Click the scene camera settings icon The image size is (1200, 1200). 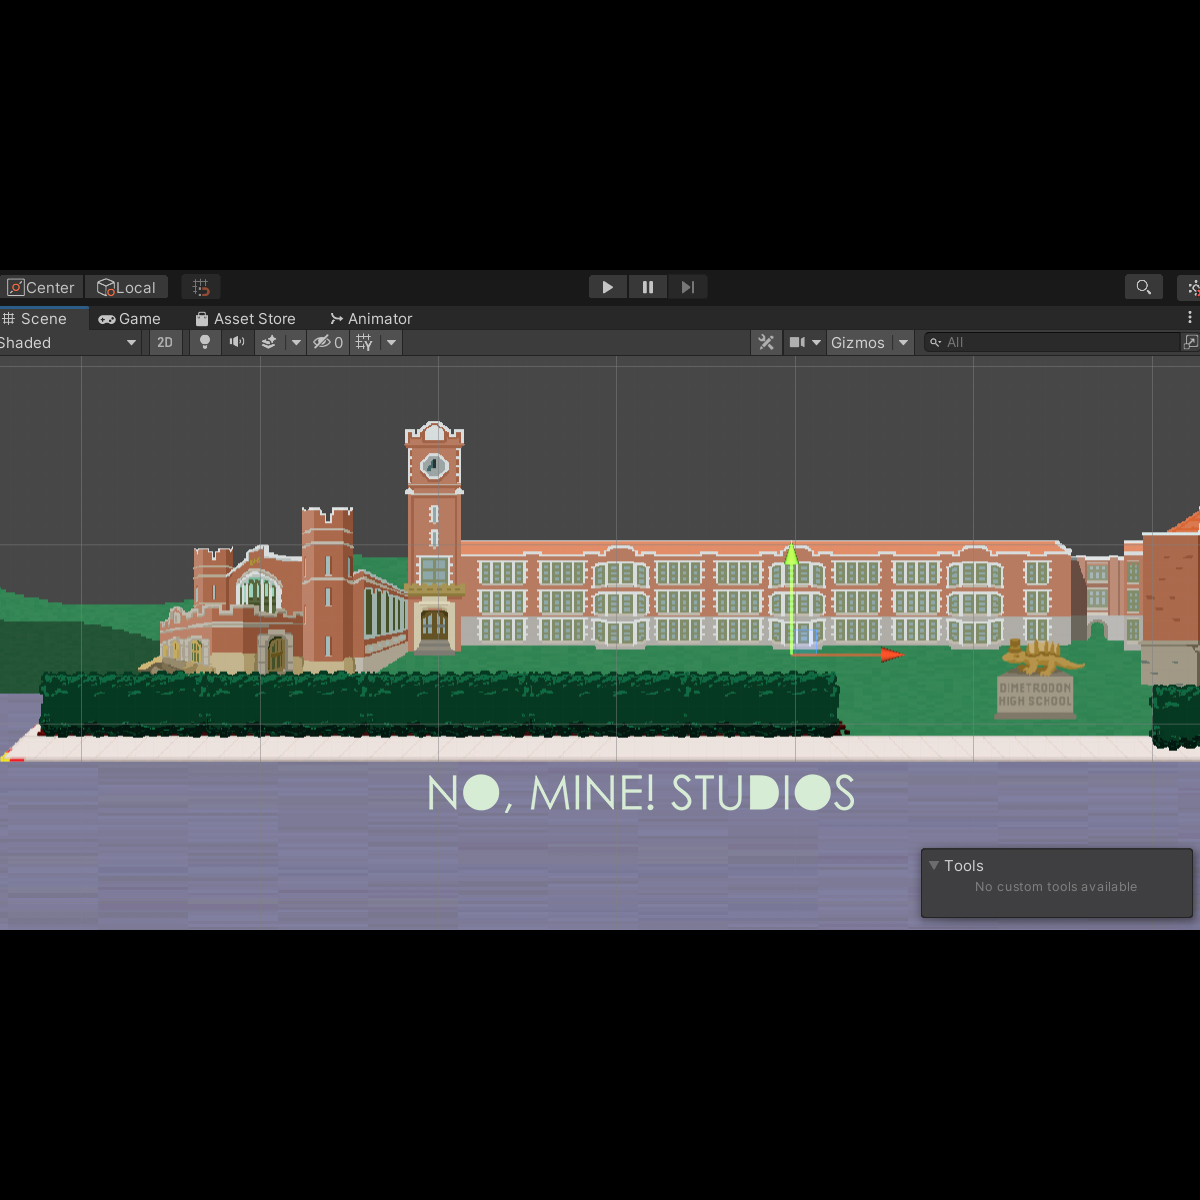pos(797,342)
